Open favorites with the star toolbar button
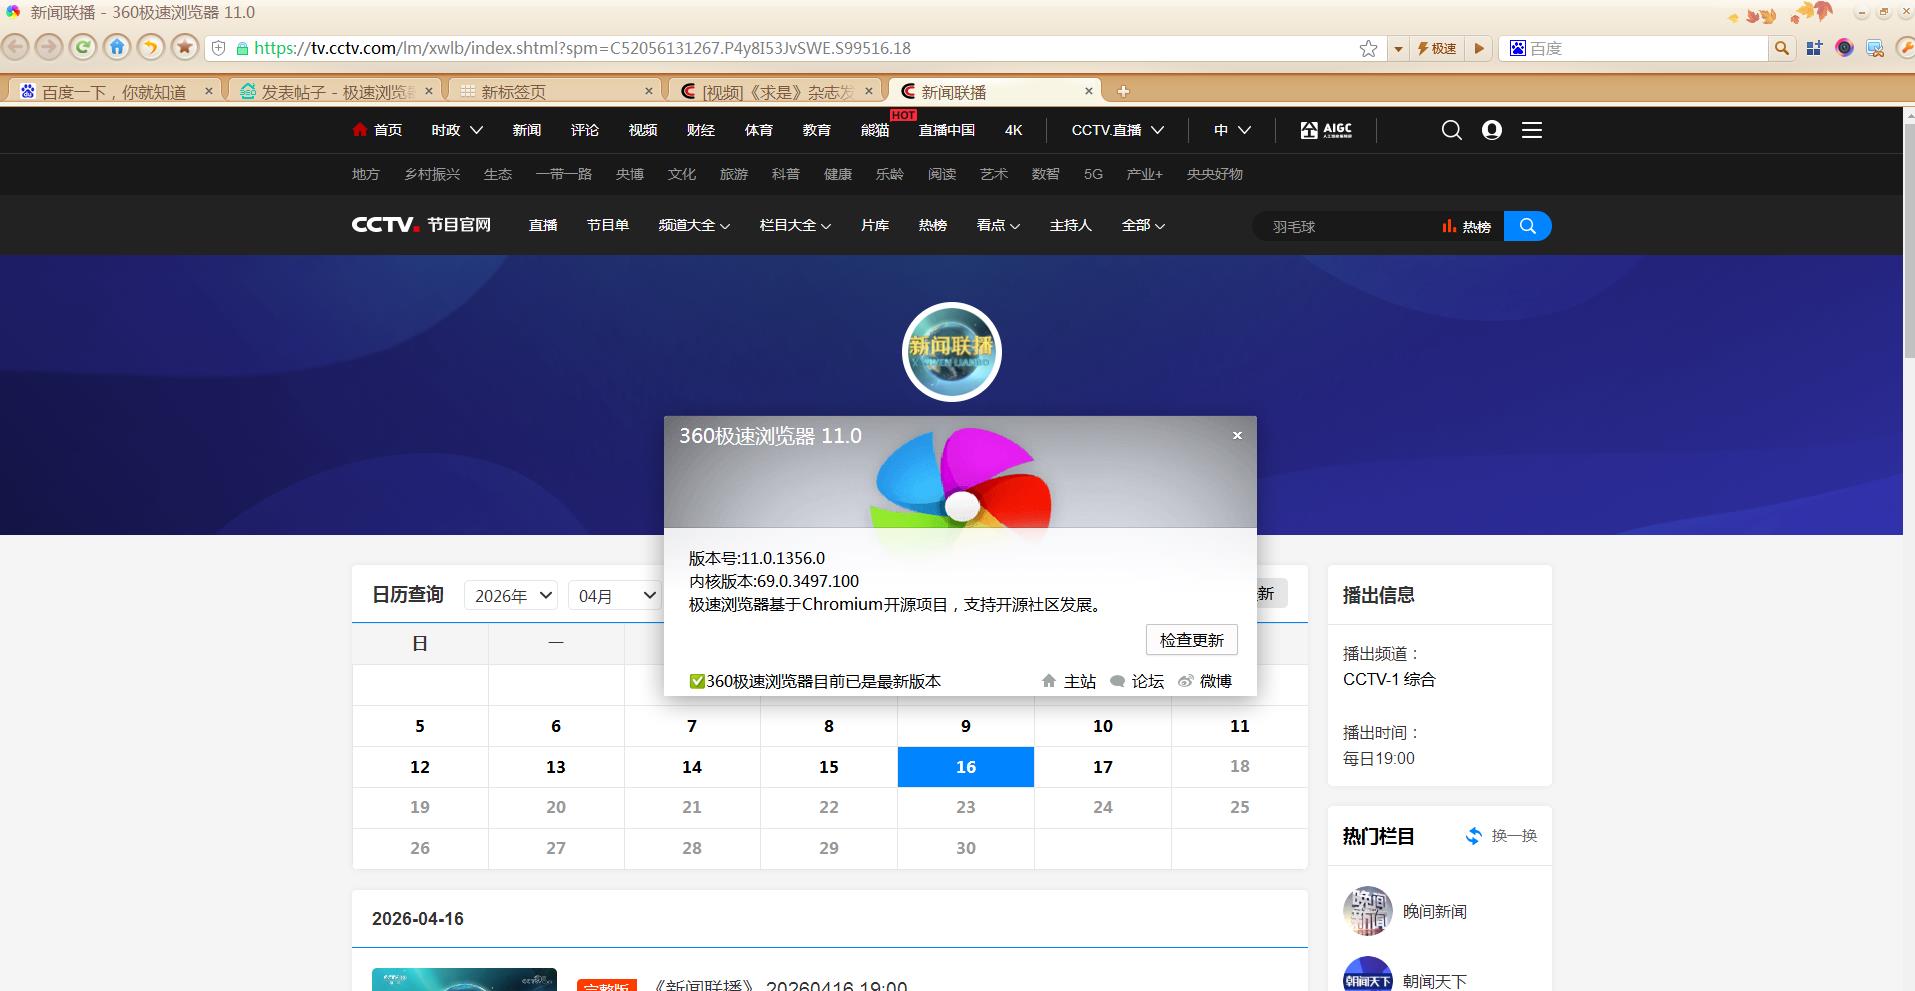The height and width of the screenshot is (991, 1915). click(185, 47)
